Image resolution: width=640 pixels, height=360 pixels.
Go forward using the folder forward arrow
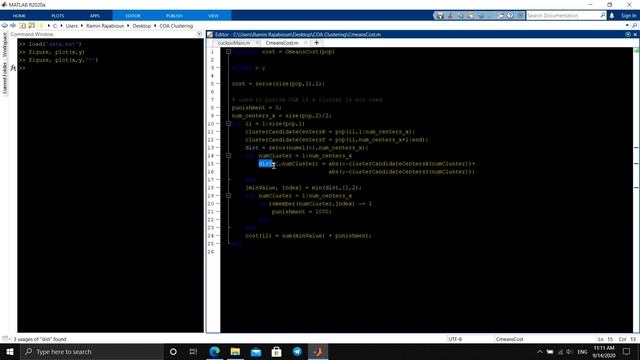point(13,26)
